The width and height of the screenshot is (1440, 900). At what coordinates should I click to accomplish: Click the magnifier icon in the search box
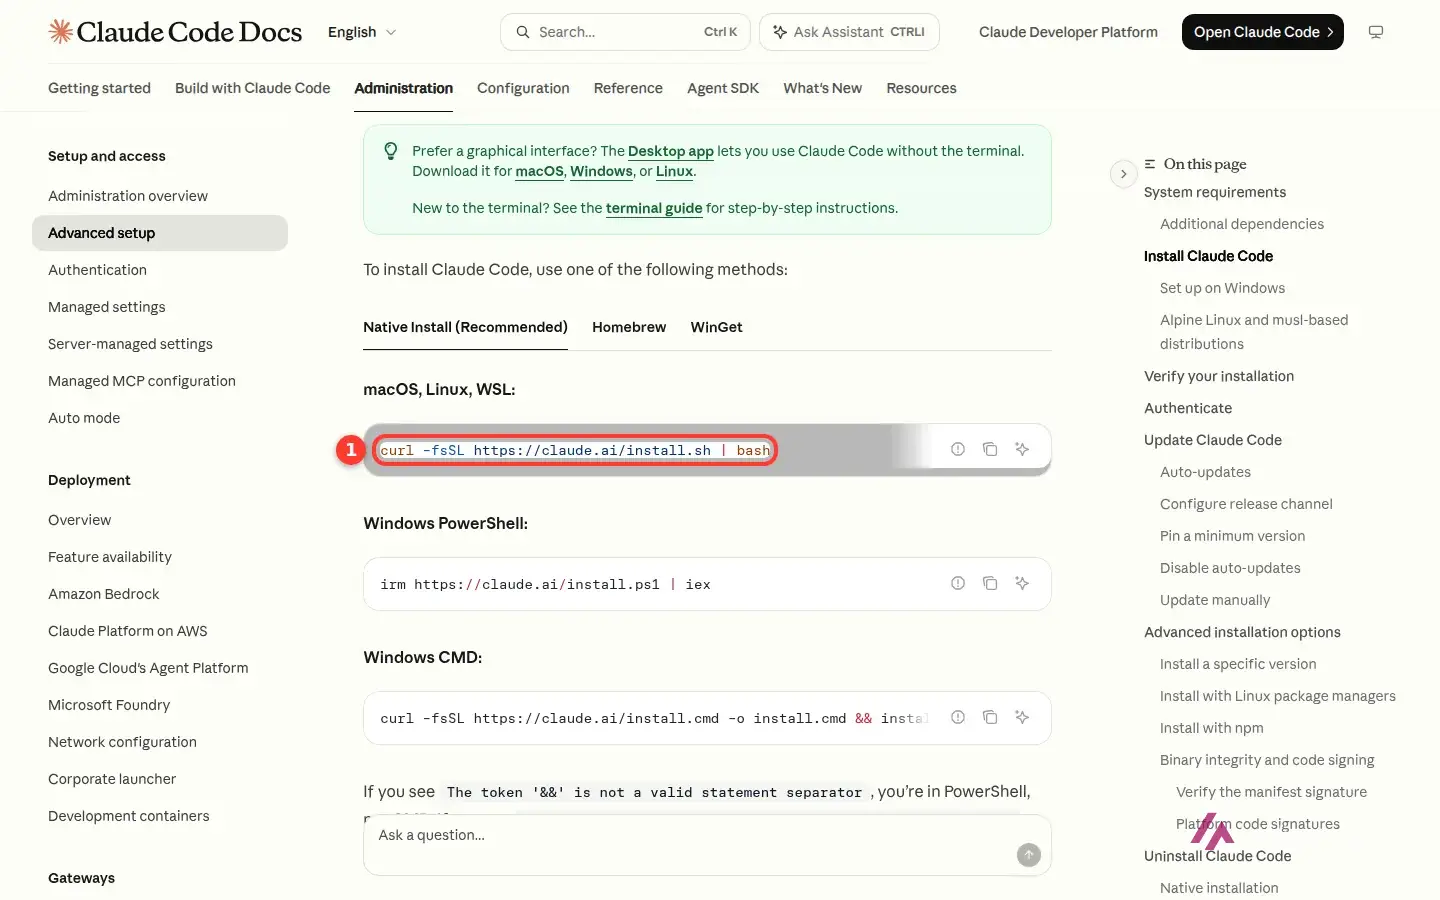[x=523, y=32]
